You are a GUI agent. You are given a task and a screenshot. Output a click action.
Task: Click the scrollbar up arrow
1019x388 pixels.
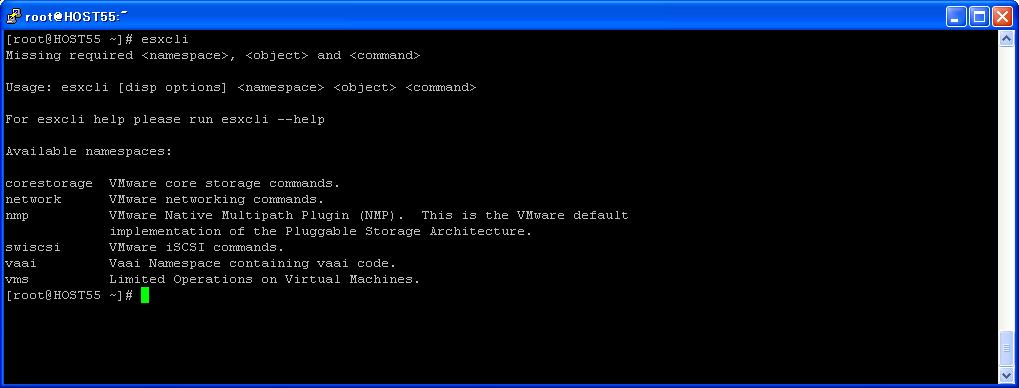1006,39
